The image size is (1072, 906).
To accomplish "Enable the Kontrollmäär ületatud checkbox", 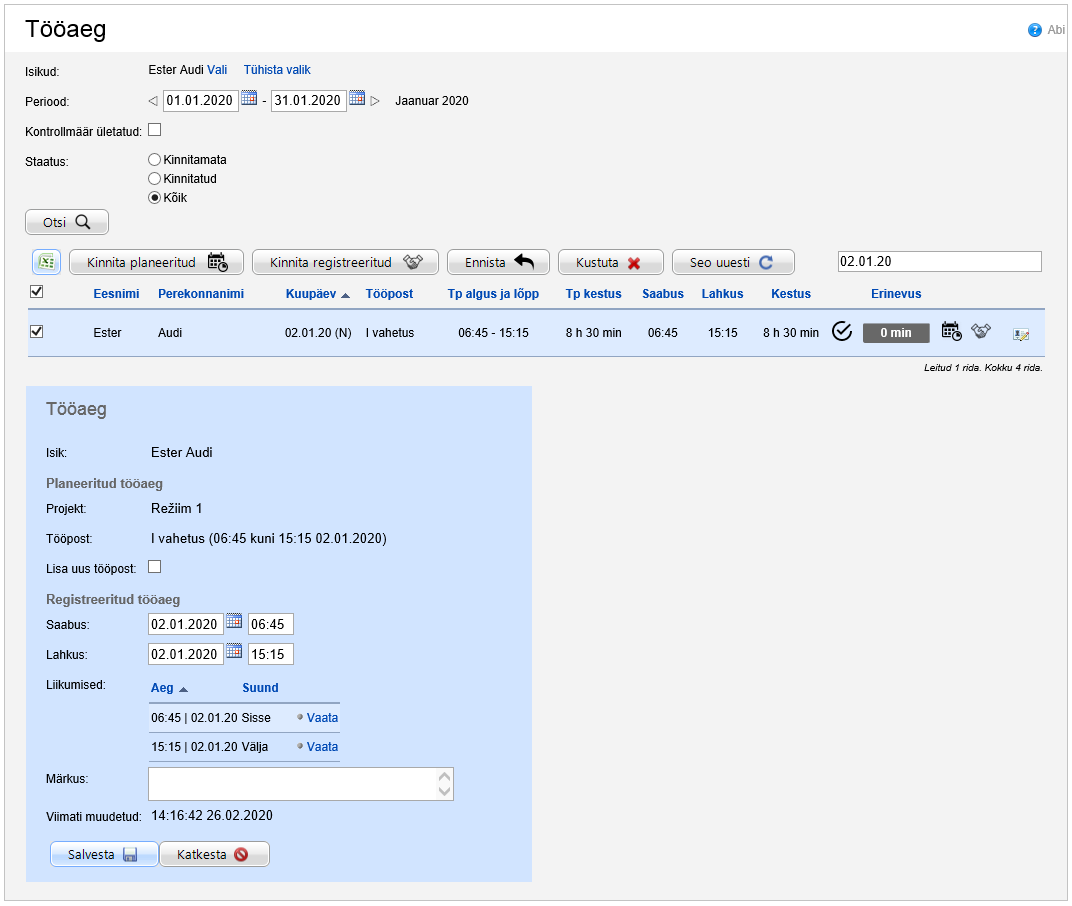I will 155,130.
